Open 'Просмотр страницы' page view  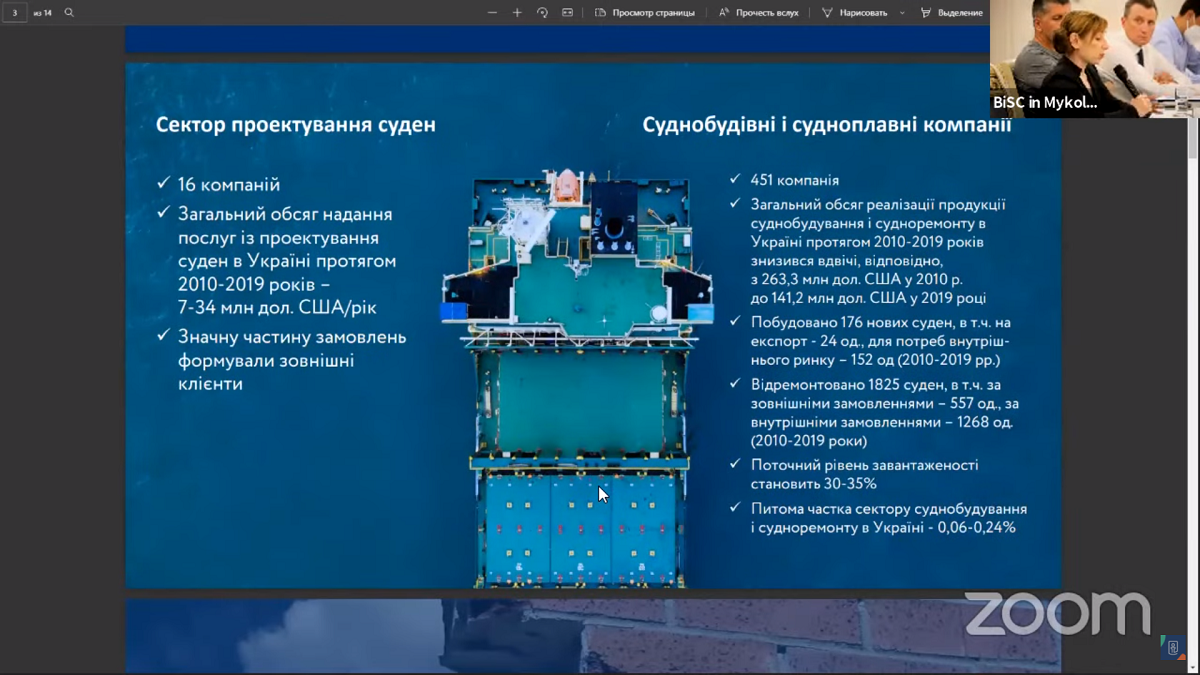tap(644, 13)
